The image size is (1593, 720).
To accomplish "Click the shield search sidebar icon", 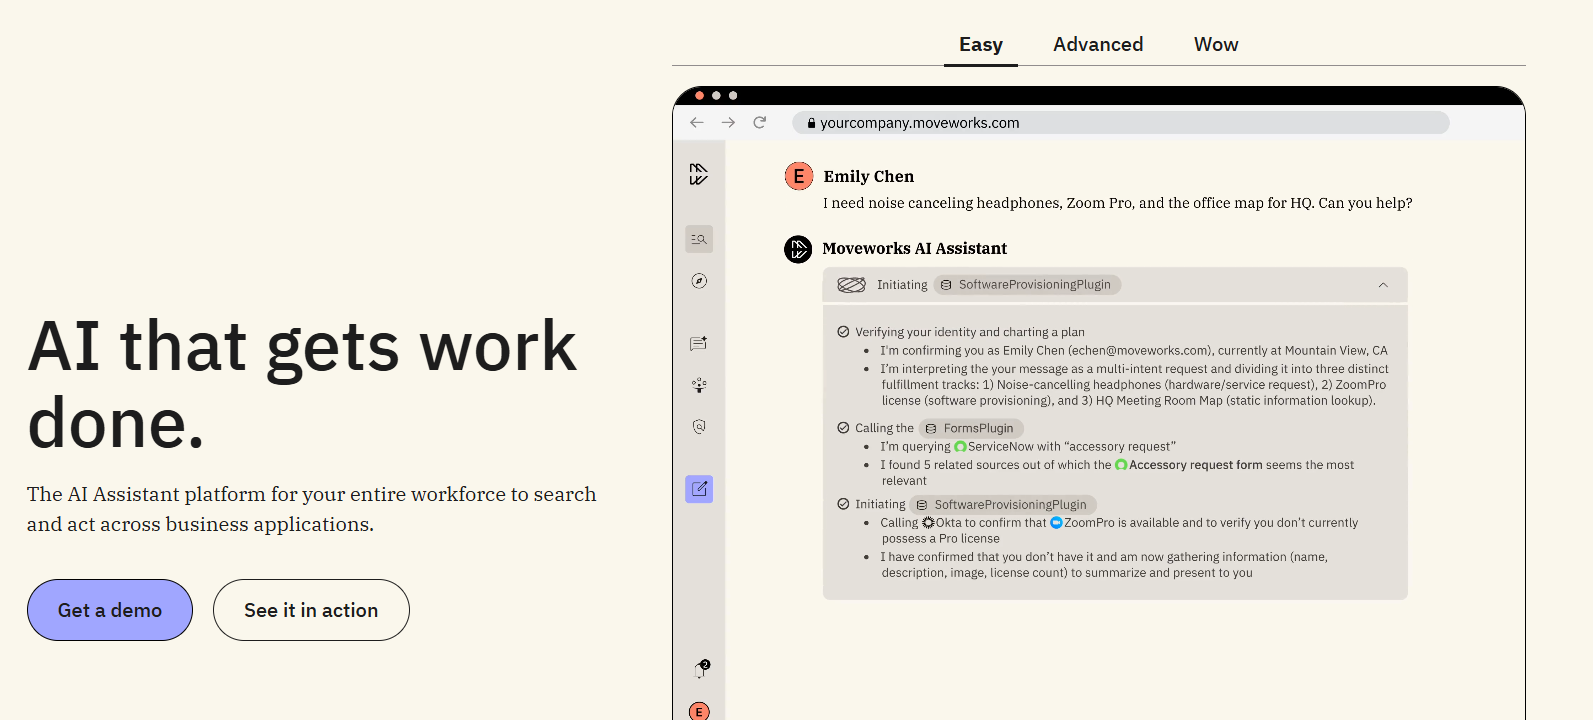I will 699,426.
